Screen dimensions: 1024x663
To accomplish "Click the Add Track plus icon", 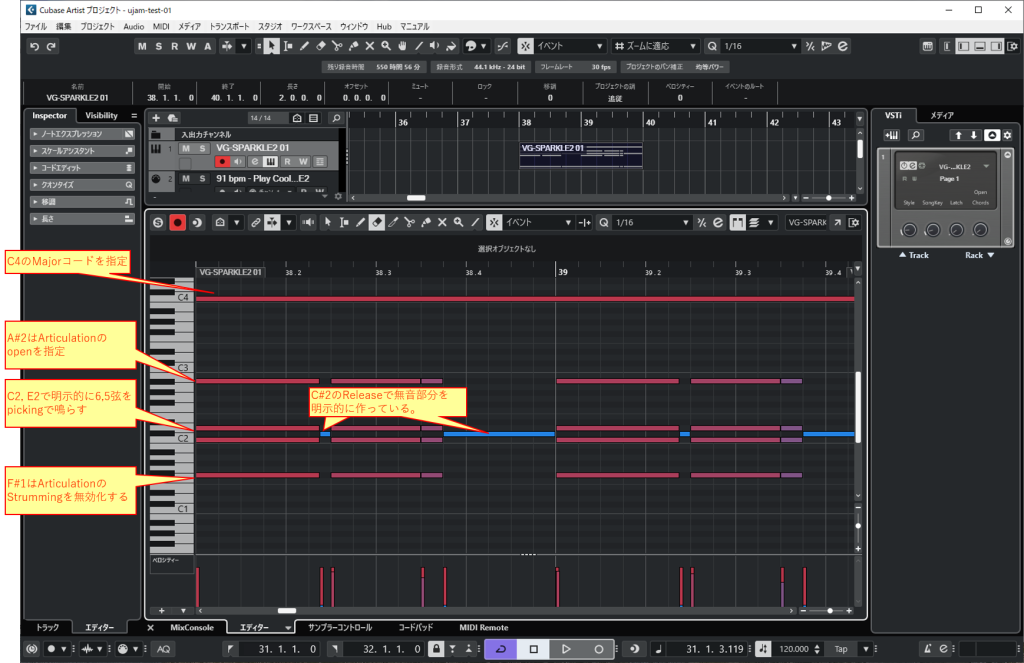I will [x=157, y=118].
